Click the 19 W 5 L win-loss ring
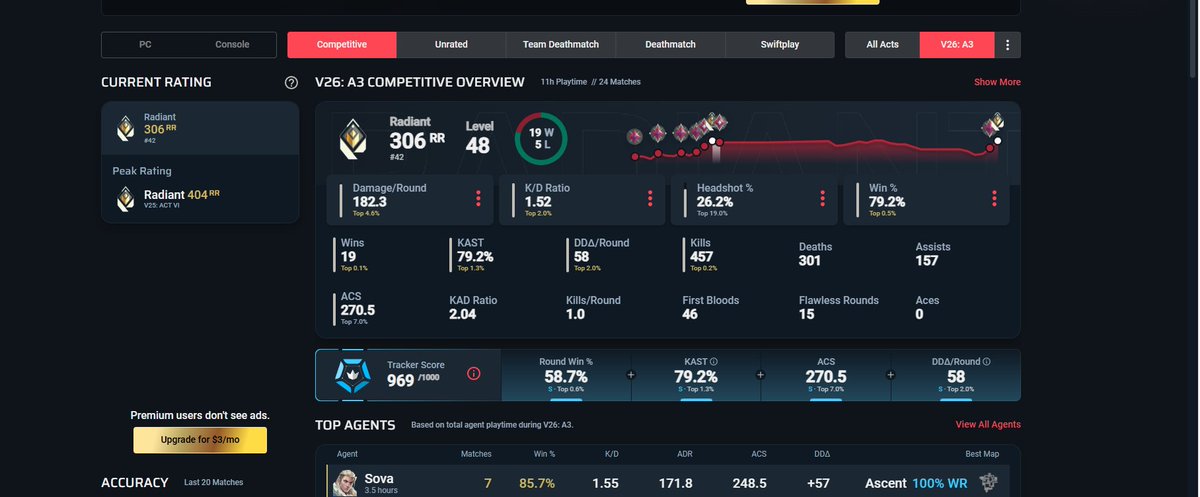The image size is (1200, 497). pos(542,138)
